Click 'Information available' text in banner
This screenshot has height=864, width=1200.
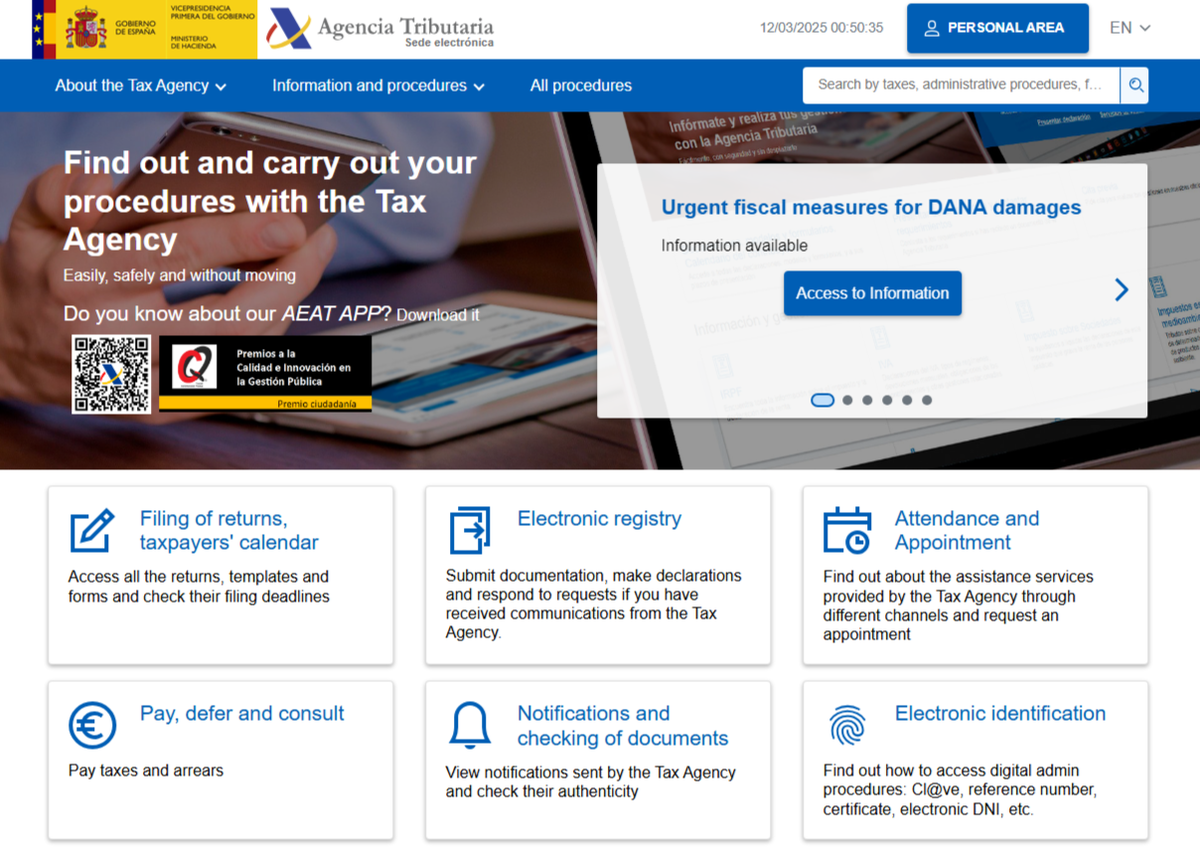[x=734, y=246]
